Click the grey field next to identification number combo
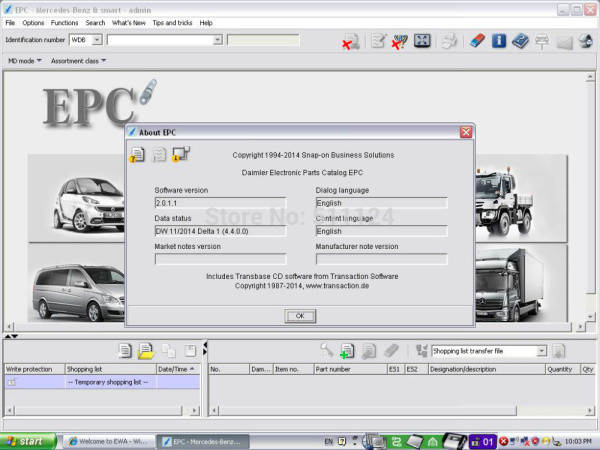Image resolution: width=600 pixels, height=450 pixels. pyautogui.click(x=263, y=40)
